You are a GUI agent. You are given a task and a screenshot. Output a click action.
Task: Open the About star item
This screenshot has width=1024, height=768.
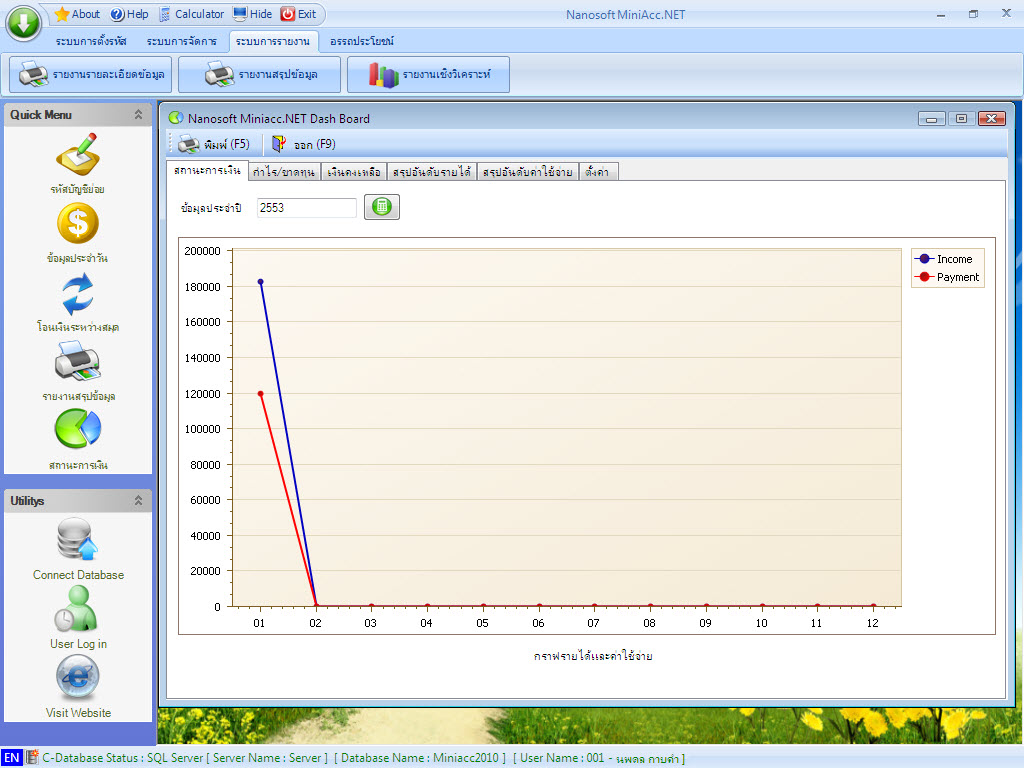pos(77,14)
